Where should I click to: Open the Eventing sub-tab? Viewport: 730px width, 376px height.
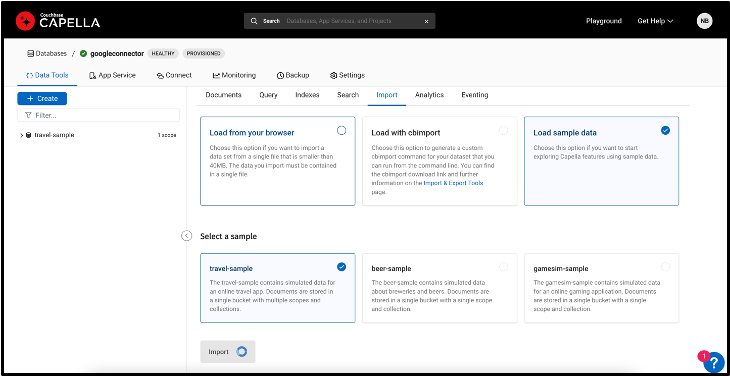tap(475, 95)
